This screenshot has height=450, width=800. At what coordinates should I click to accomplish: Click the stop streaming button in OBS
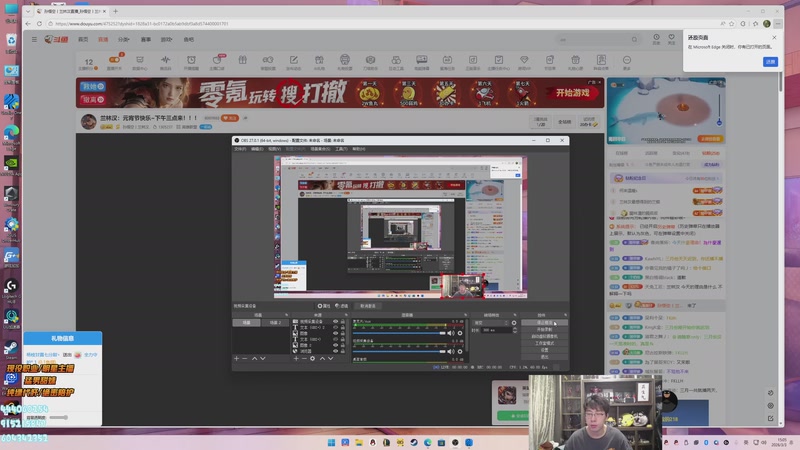click(x=544, y=322)
